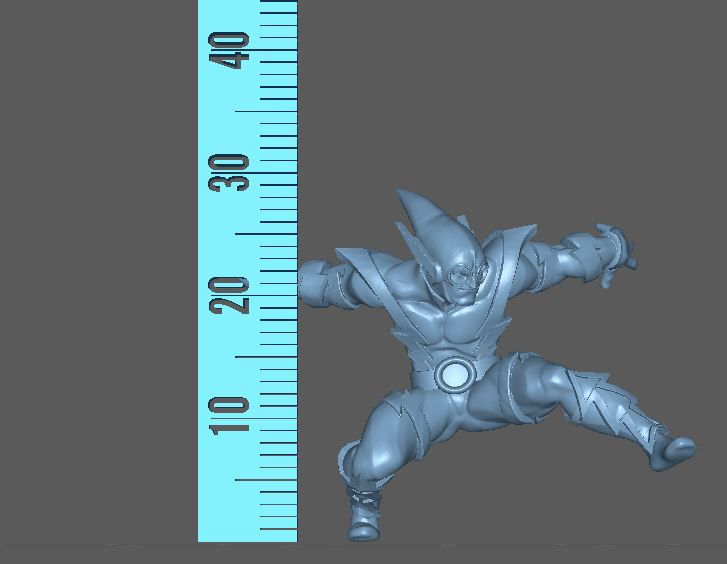727x564 pixels.
Task: Click the 40 mark on the ruler
Action: (231, 50)
